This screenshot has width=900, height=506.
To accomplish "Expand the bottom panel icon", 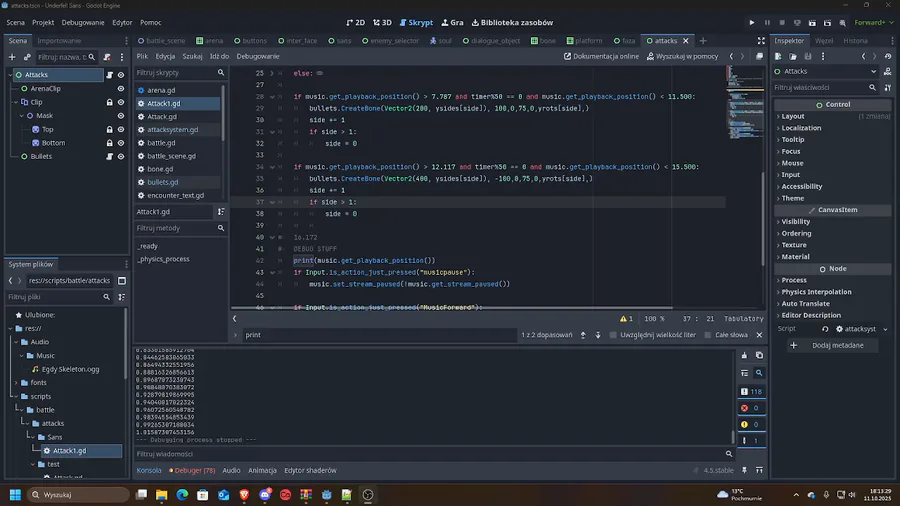I will pyautogui.click(x=759, y=470).
